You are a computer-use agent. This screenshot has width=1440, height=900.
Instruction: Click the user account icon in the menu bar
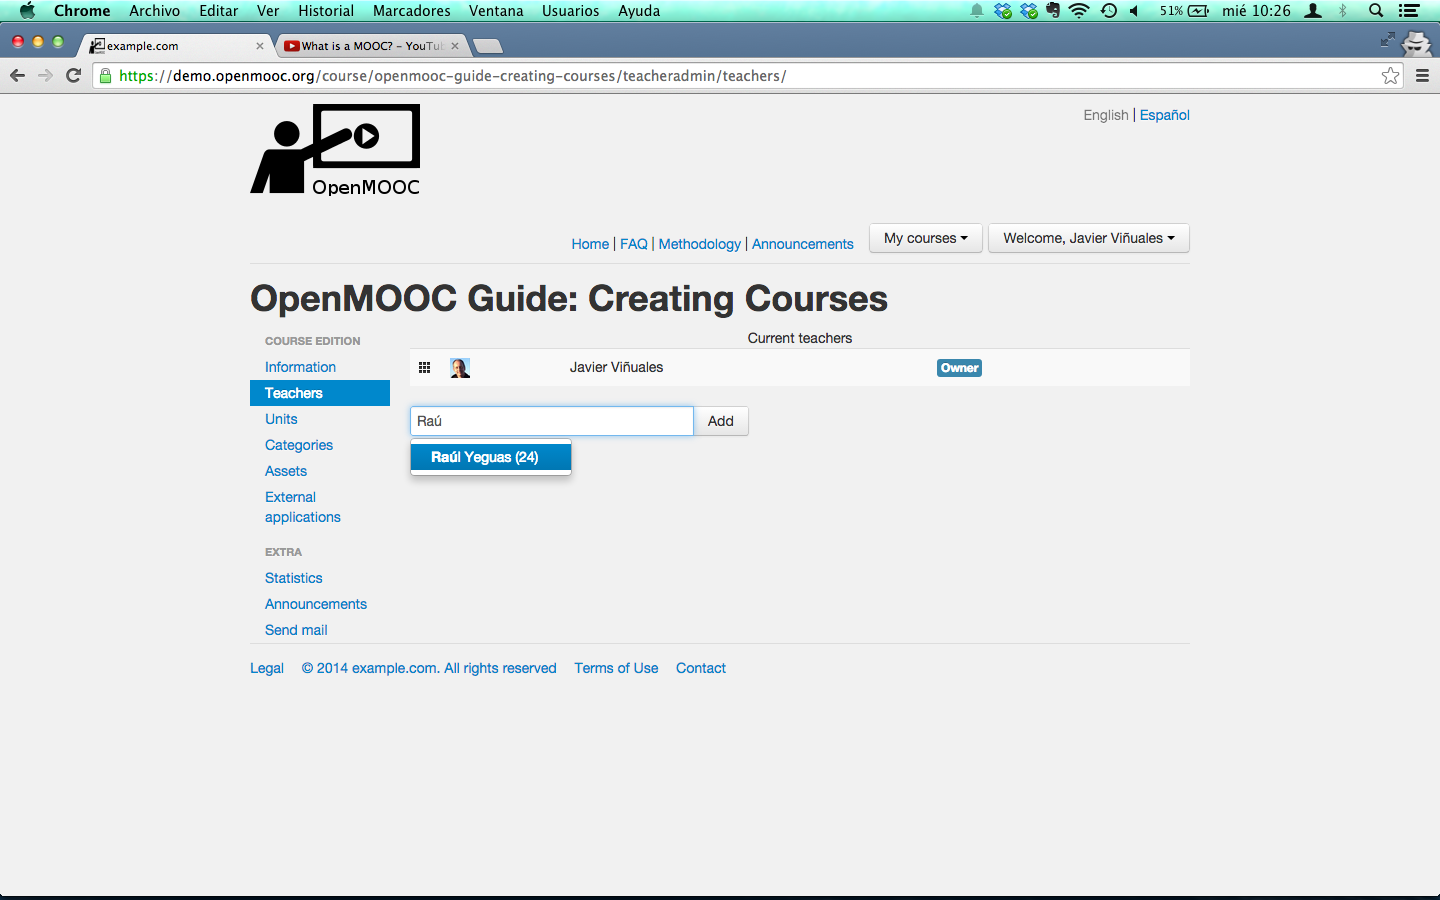coord(1313,11)
